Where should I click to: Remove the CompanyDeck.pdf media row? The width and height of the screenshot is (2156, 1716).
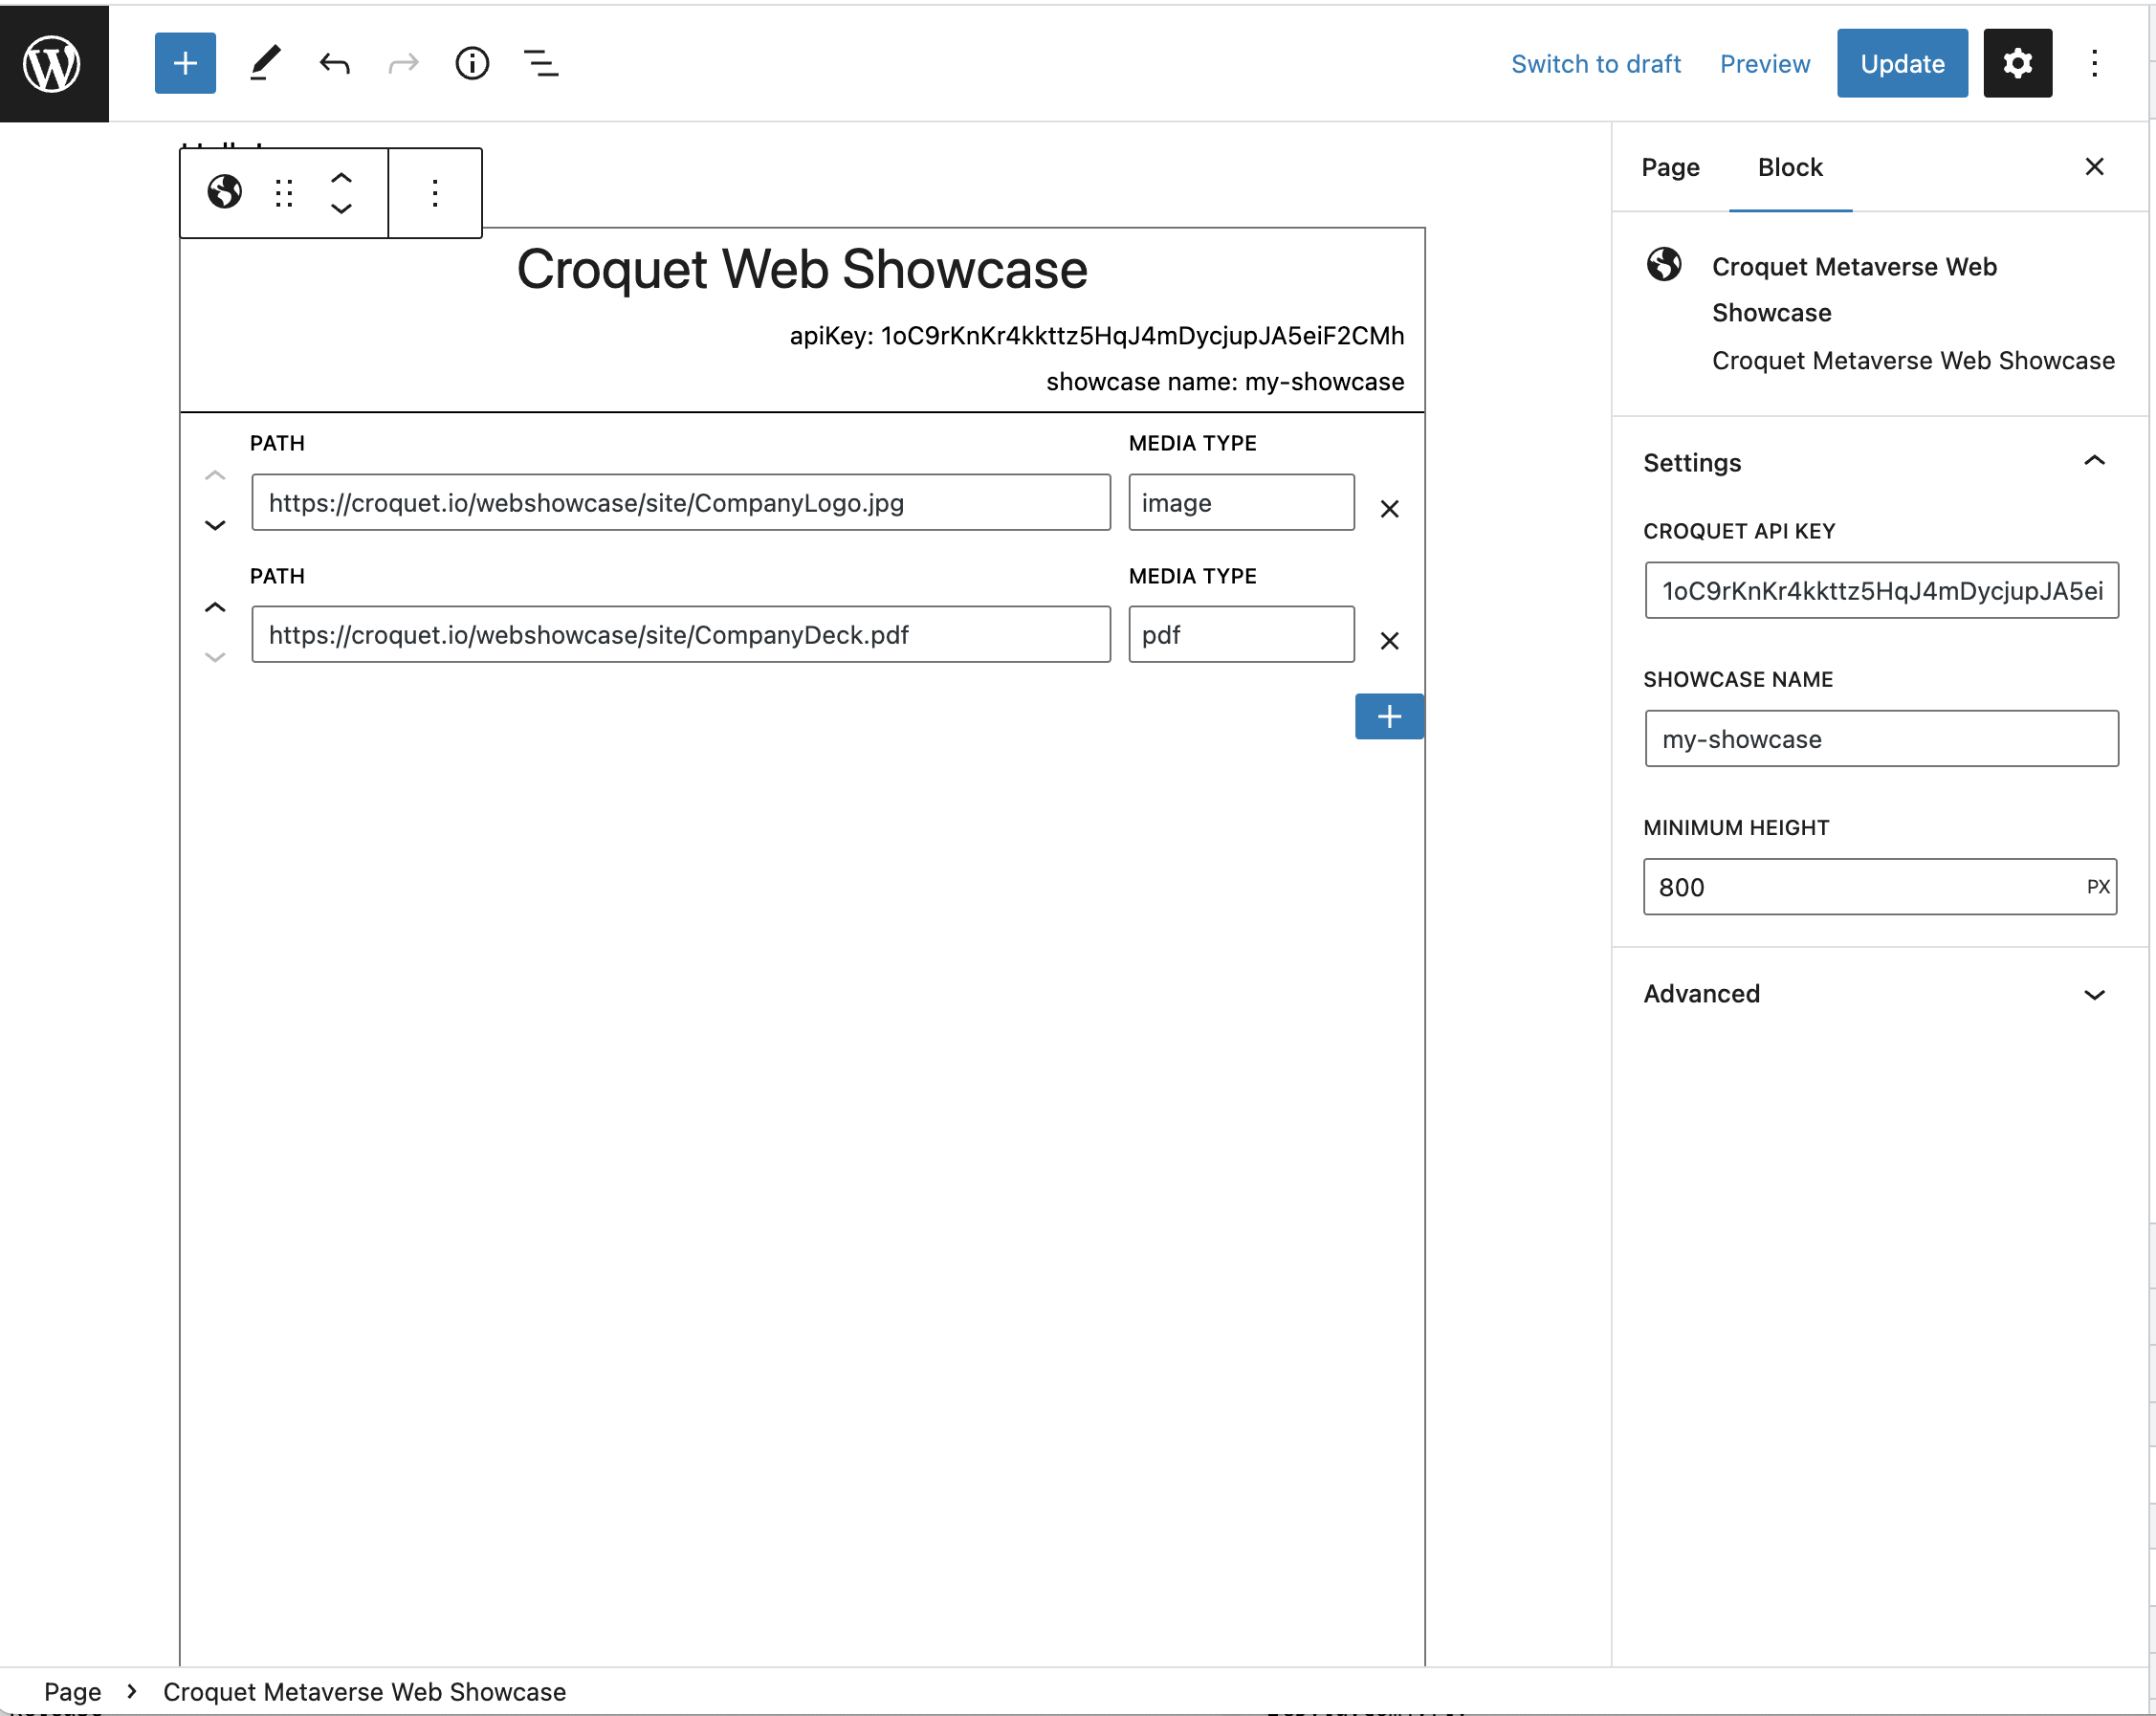tap(1389, 641)
